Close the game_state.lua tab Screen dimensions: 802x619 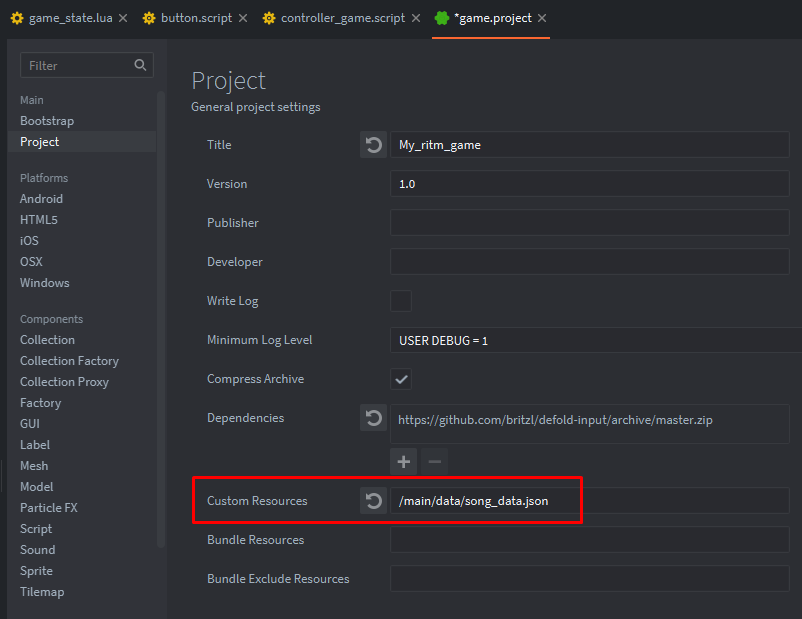(x=123, y=19)
